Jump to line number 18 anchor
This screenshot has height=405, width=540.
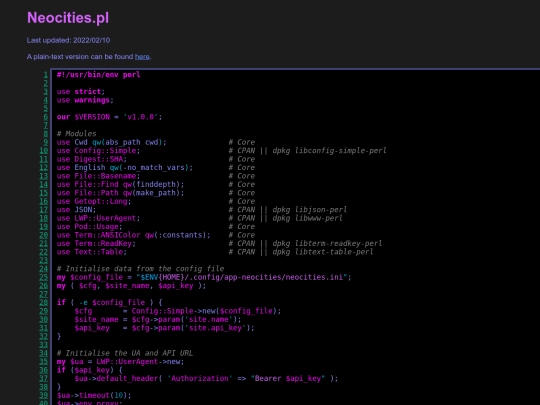44,218
